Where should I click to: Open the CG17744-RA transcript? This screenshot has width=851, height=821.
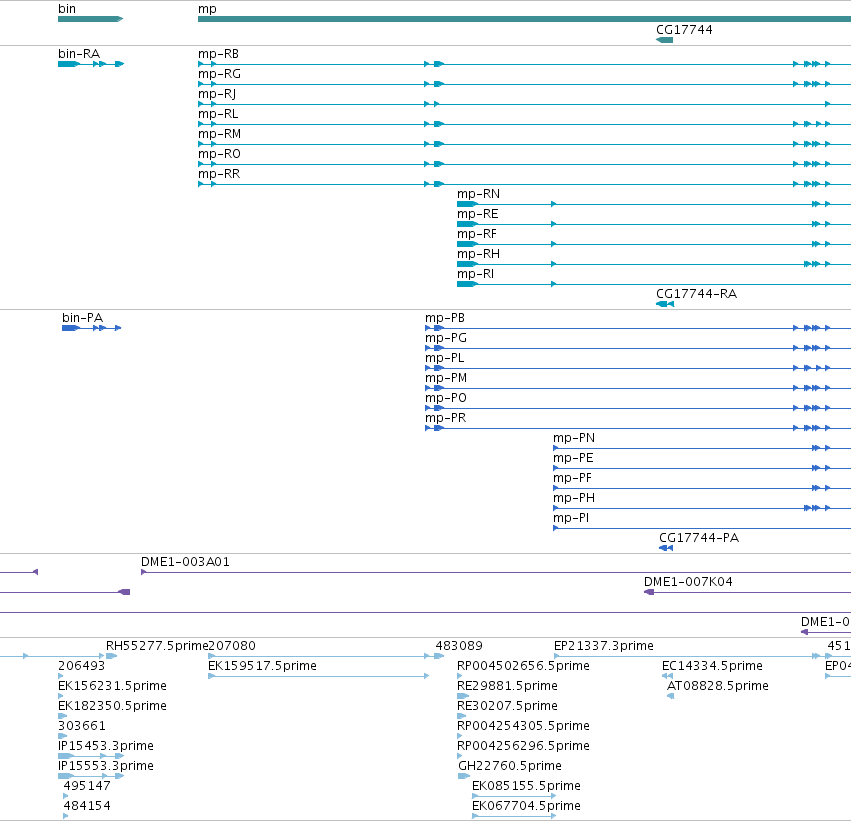[x=696, y=294]
